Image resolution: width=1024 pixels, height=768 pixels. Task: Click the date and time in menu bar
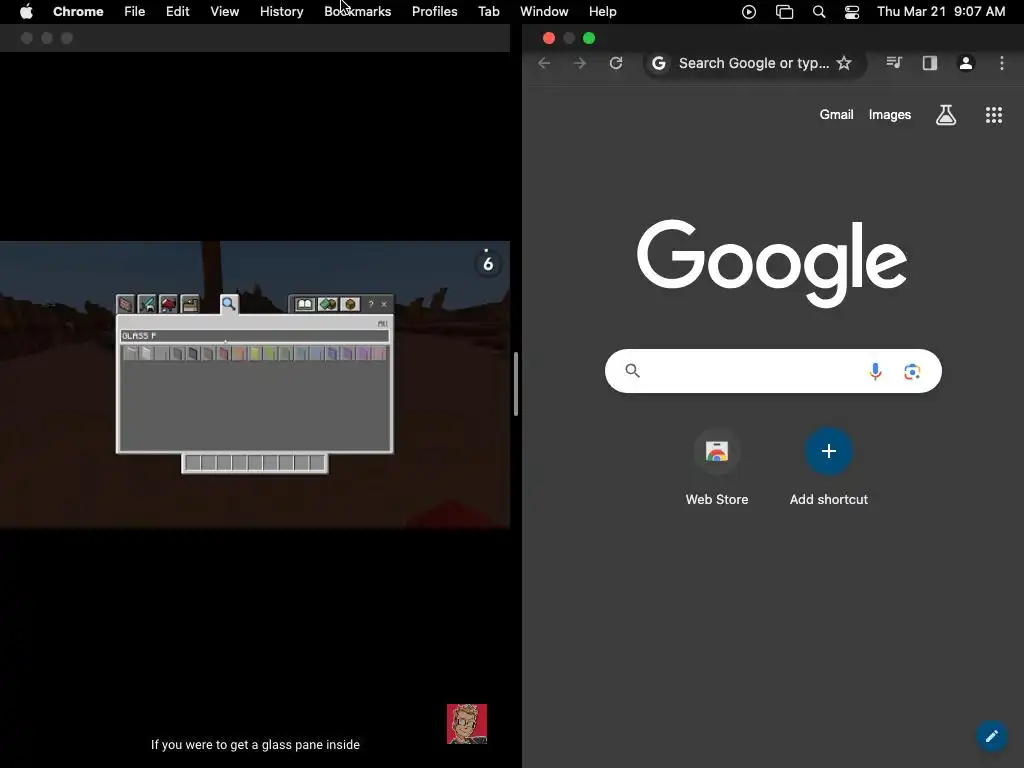941,11
